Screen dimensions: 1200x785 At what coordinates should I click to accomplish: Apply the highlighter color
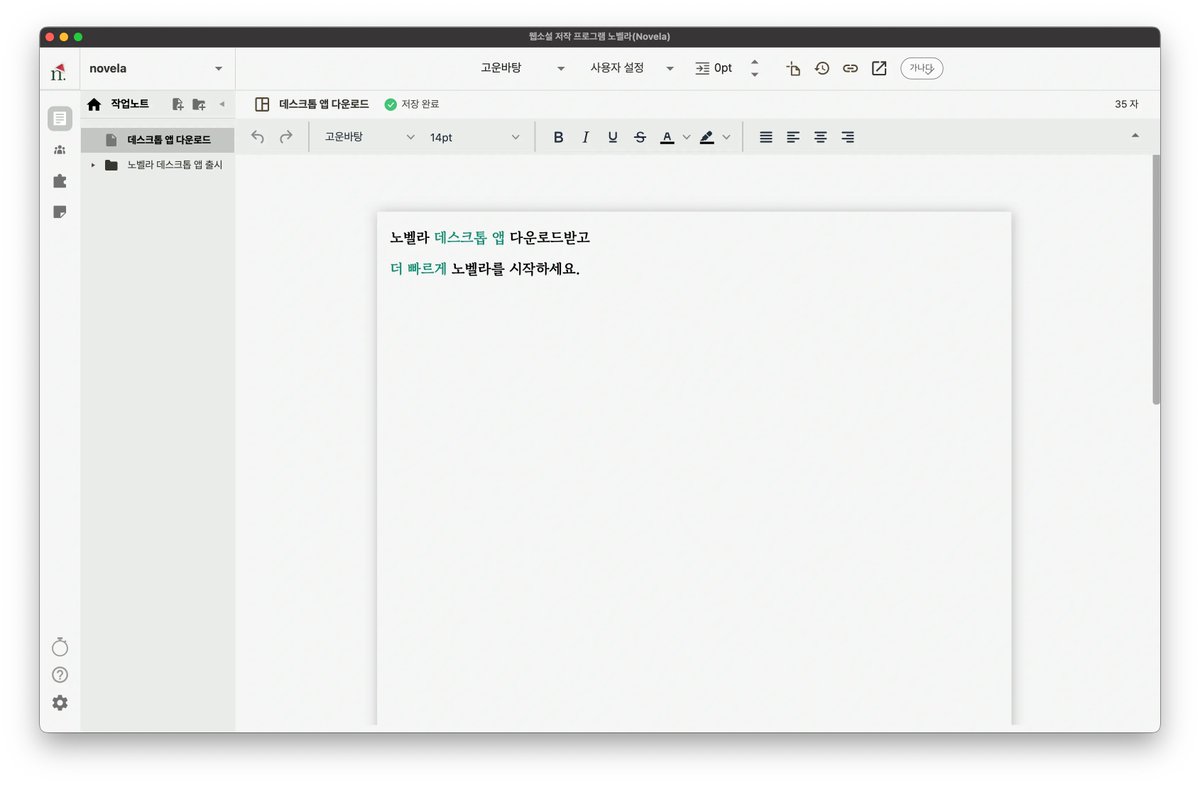point(707,137)
